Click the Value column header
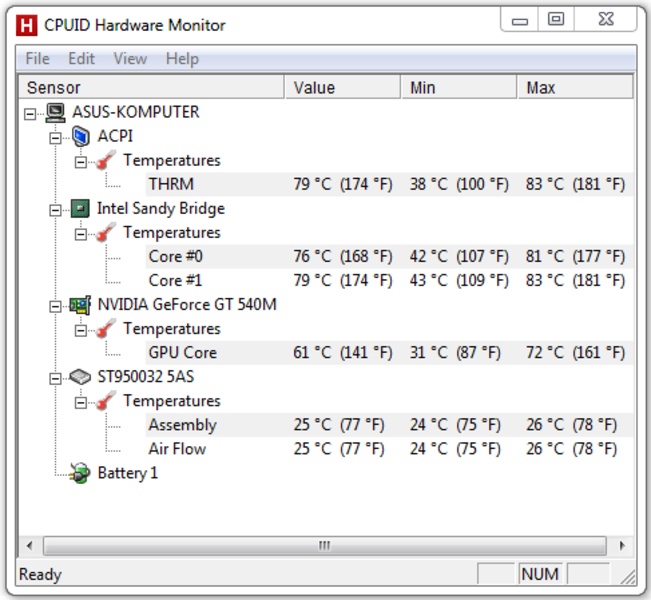 [x=343, y=88]
